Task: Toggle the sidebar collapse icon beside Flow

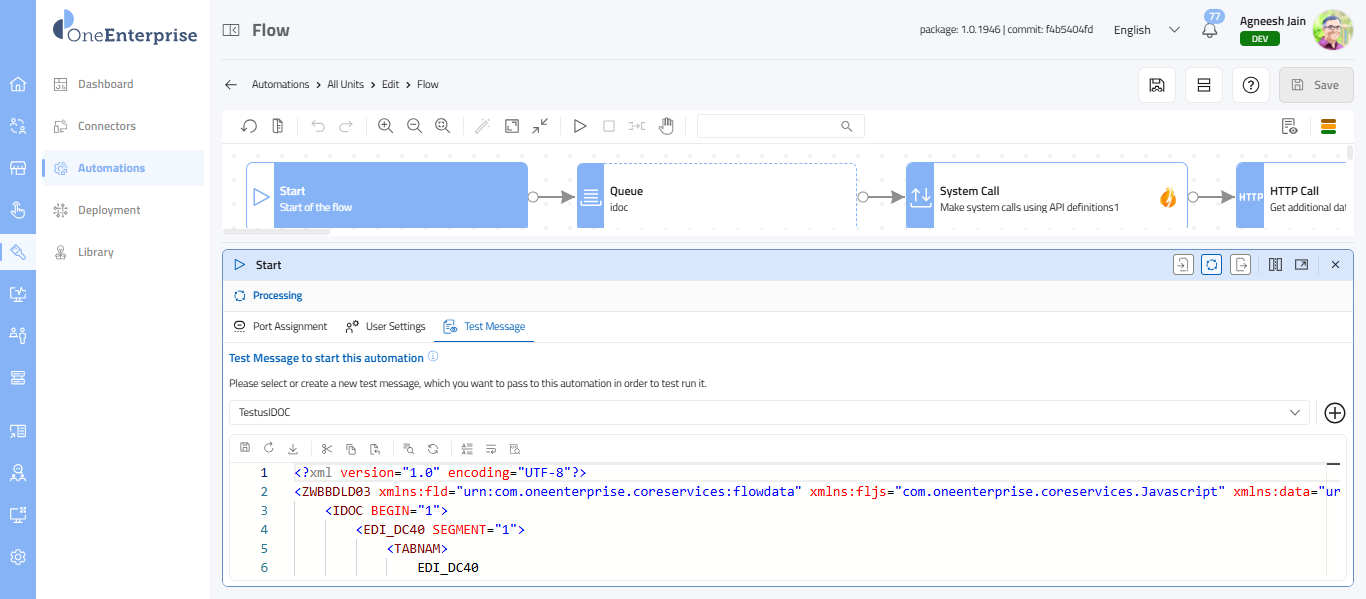Action: coord(231,30)
